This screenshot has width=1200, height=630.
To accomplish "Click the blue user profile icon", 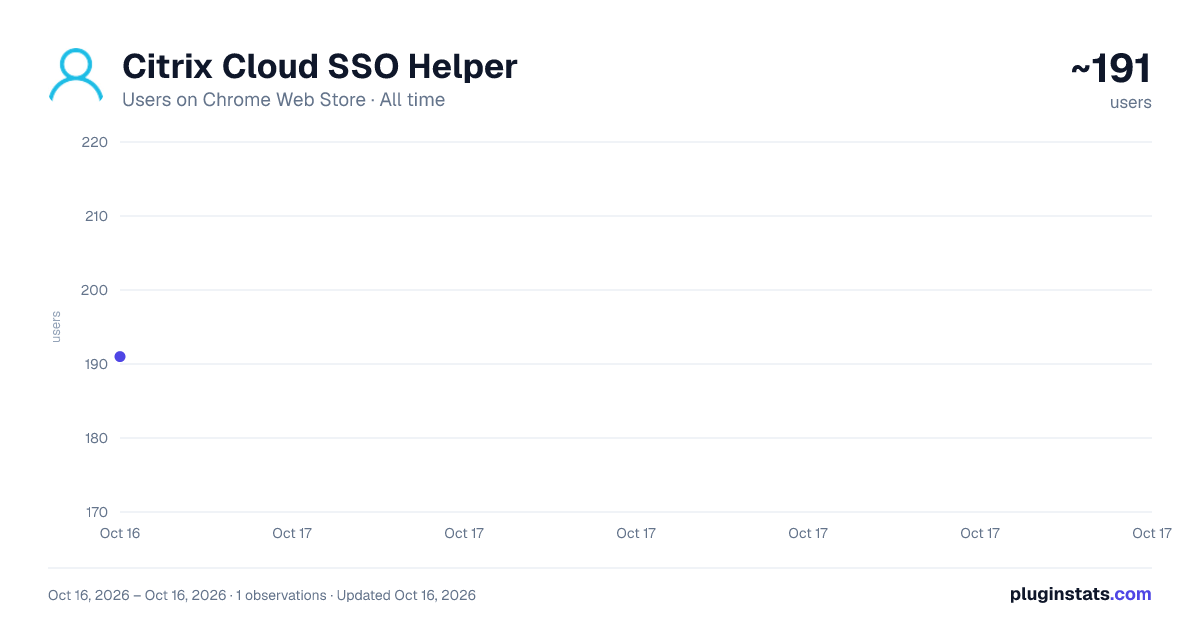I will [76, 75].
